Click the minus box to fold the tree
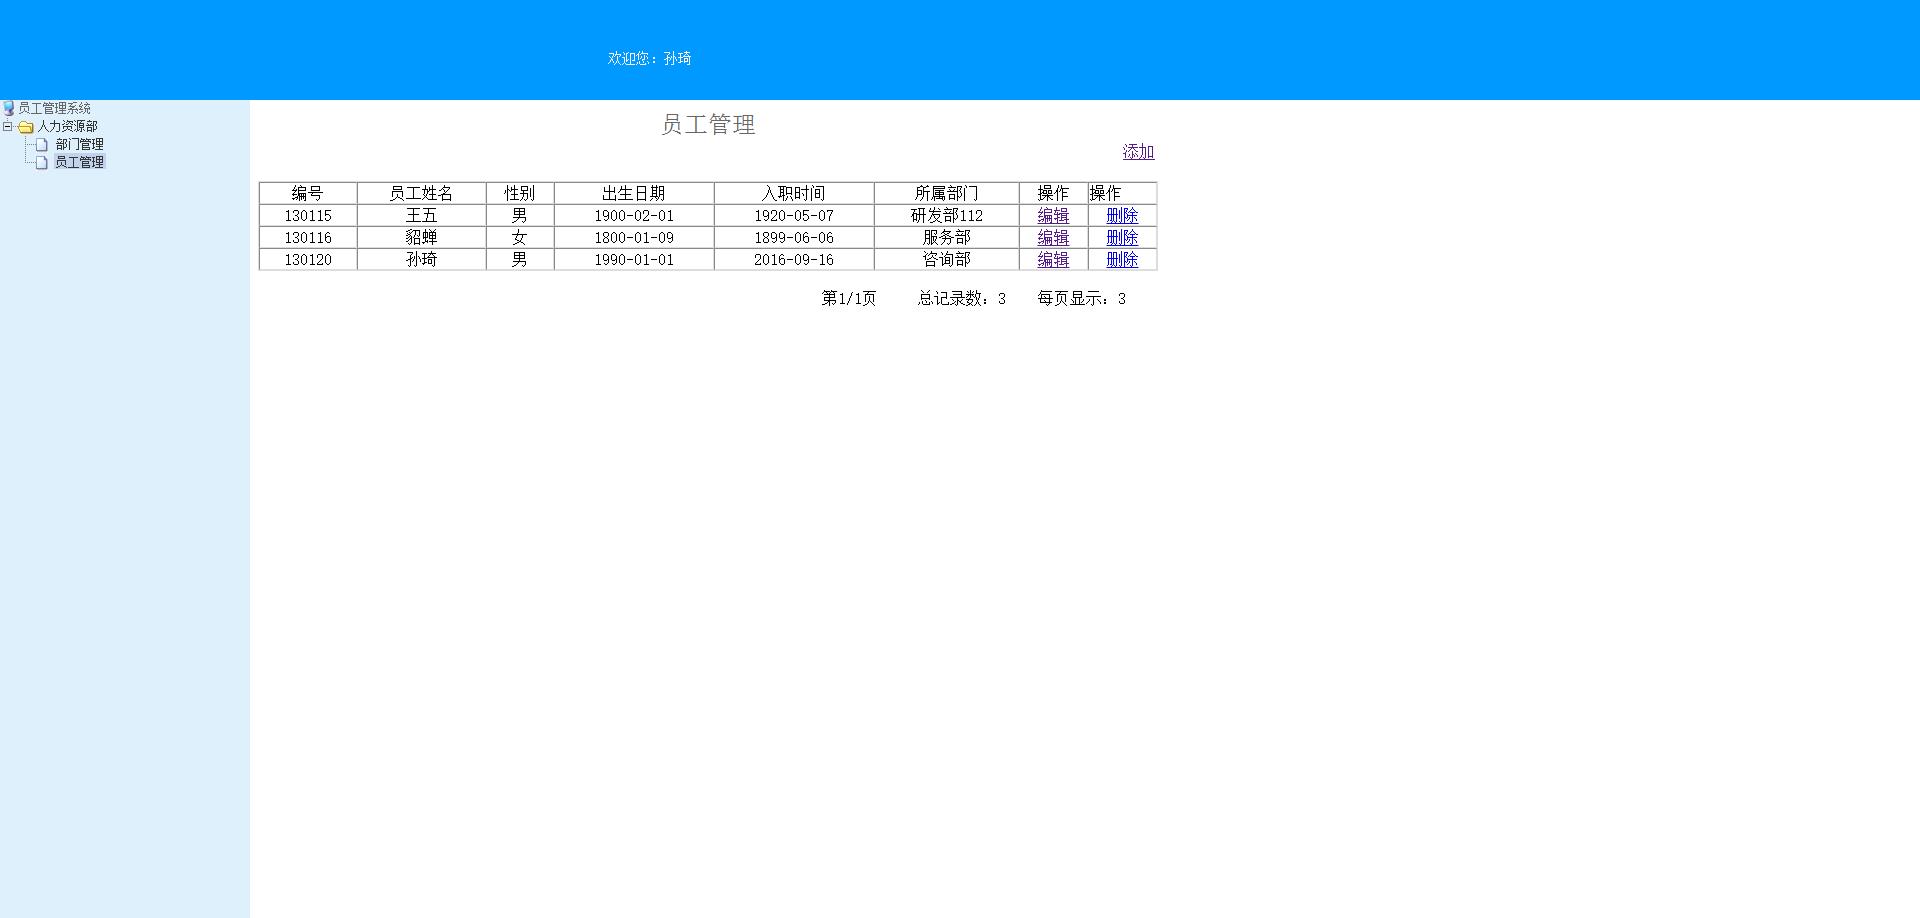 (9, 127)
